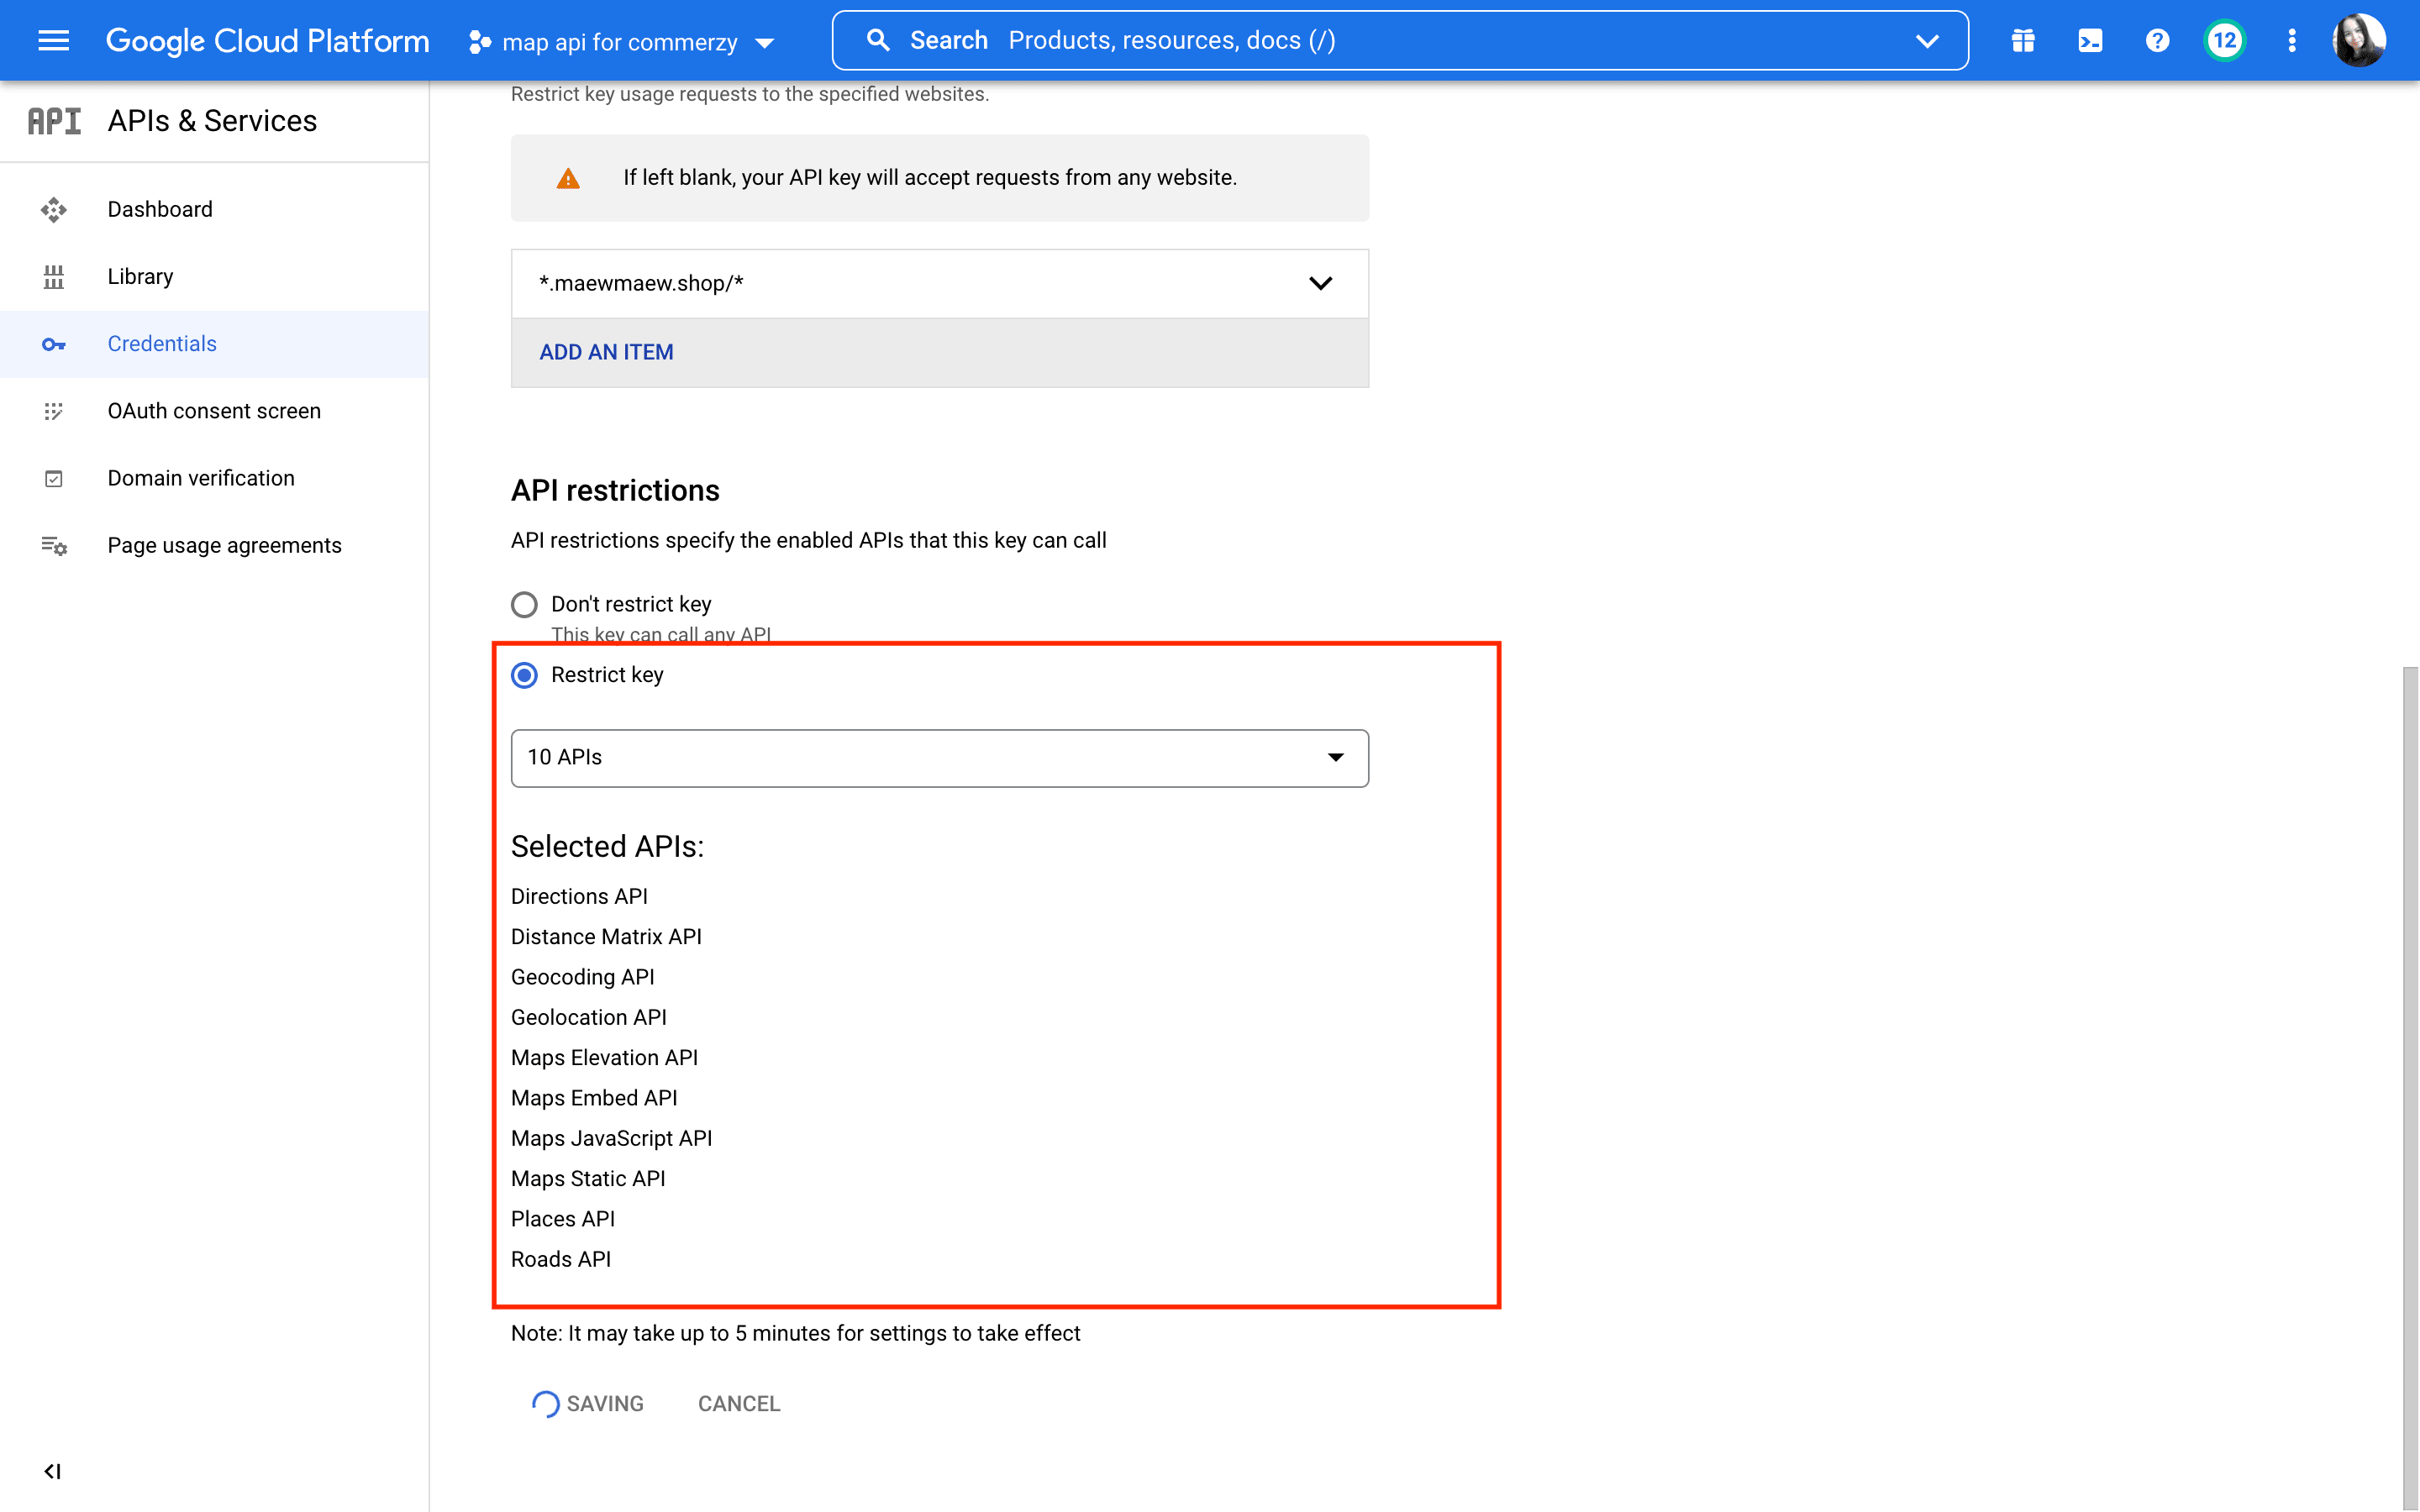This screenshot has height=1512, width=2420.
Task: Click CANCEL button
Action: (739, 1404)
